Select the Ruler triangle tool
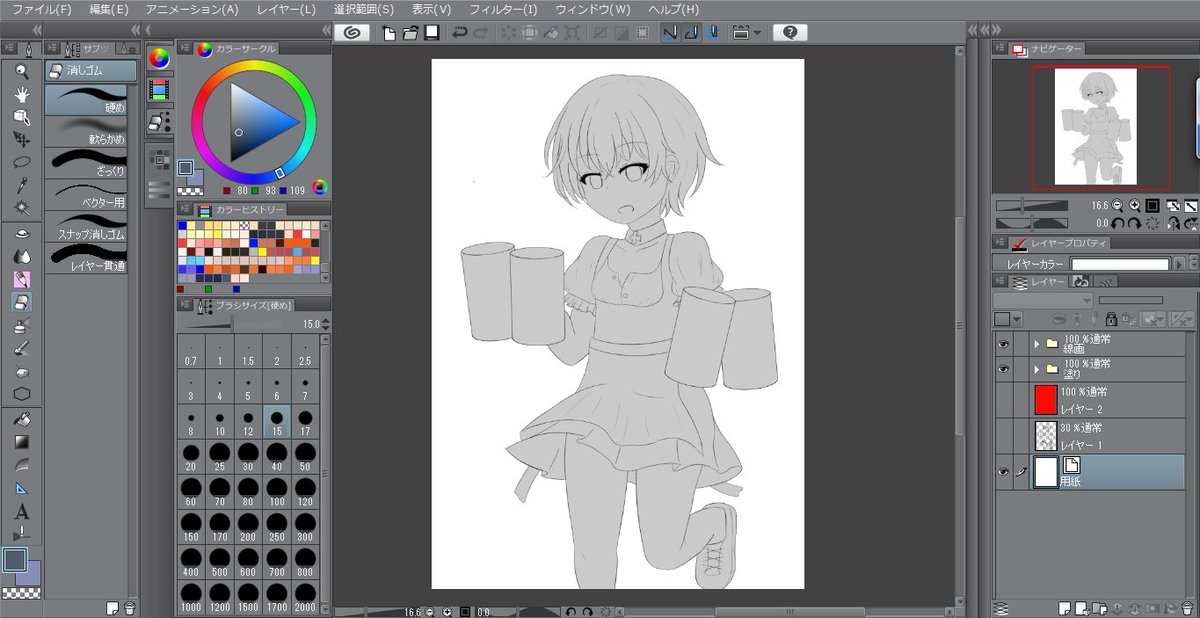The height and width of the screenshot is (618, 1200). pos(22,489)
